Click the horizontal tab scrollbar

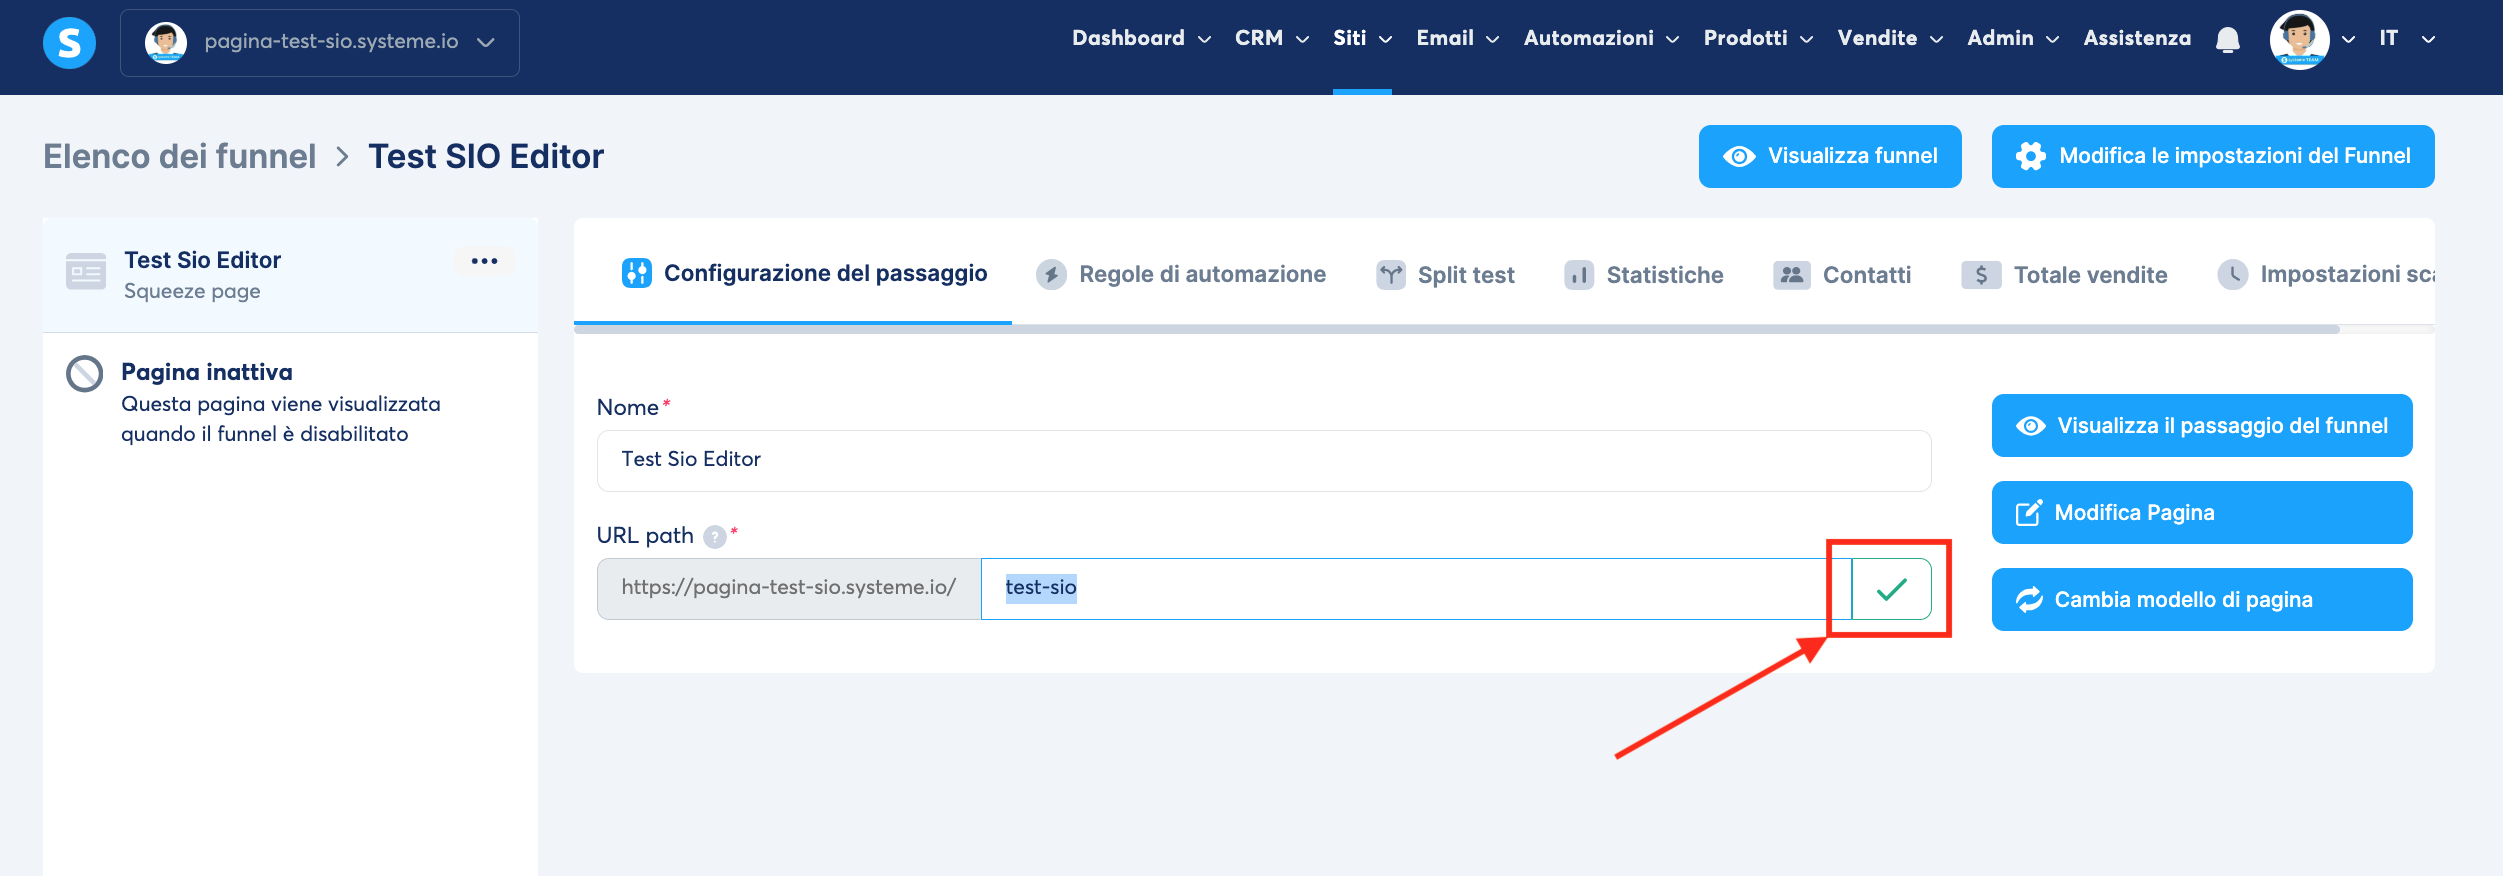(x=1457, y=329)
